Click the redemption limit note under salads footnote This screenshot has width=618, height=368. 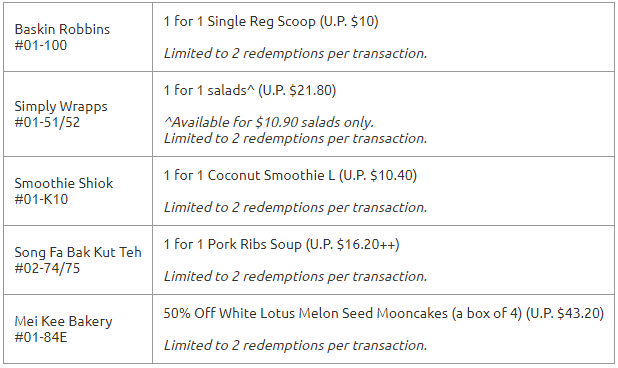[295, 138]
